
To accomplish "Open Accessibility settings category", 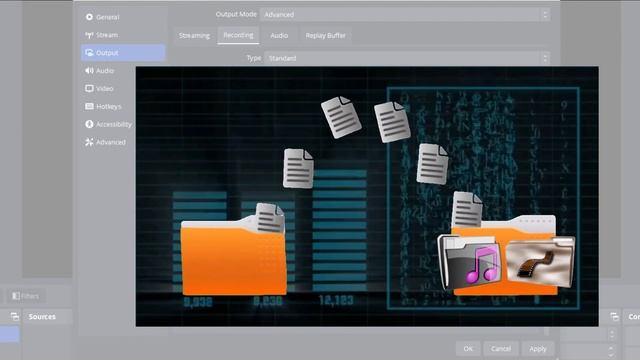I will pyautogui.click(x=109, y=124).
